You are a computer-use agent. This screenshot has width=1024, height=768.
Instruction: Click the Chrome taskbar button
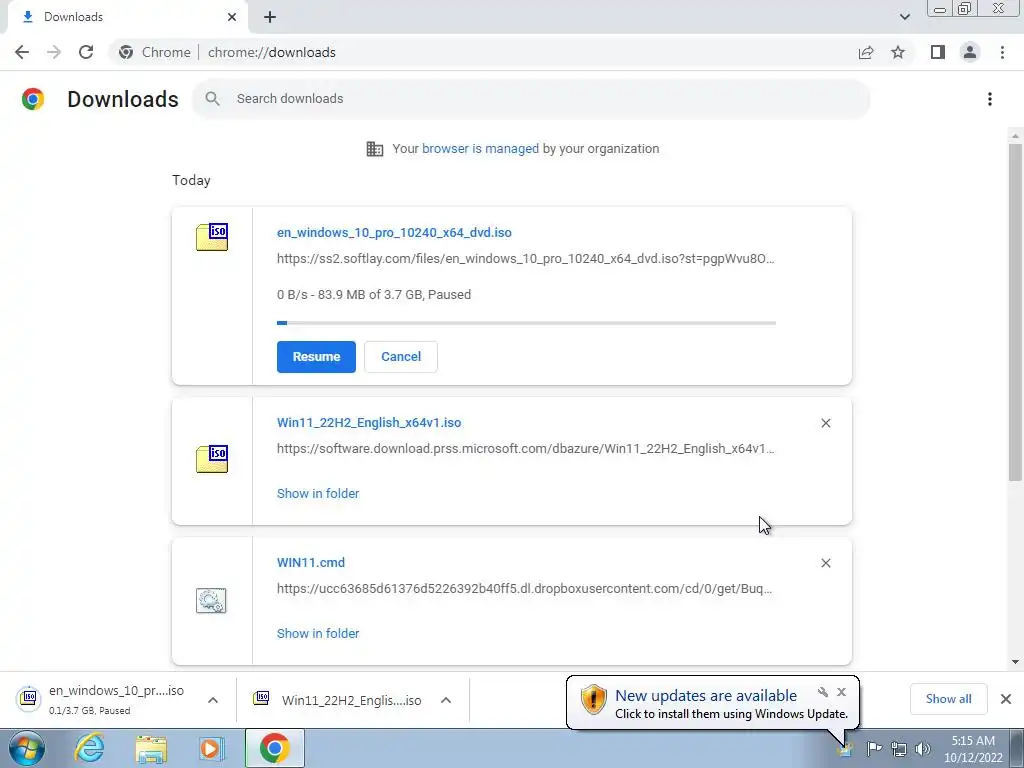point(274,748)
